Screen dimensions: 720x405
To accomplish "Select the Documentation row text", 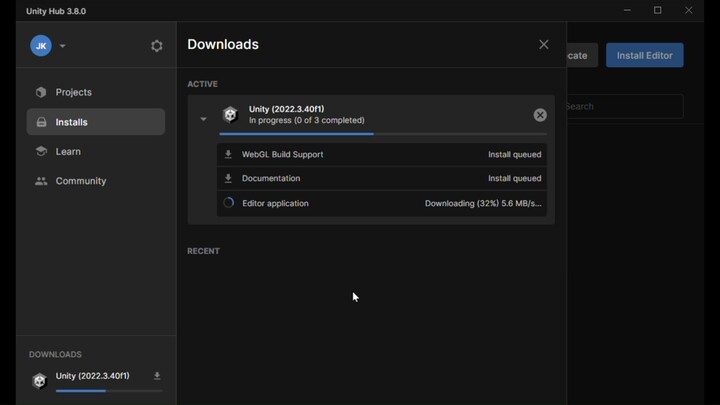I will click(x=271, y=178).
